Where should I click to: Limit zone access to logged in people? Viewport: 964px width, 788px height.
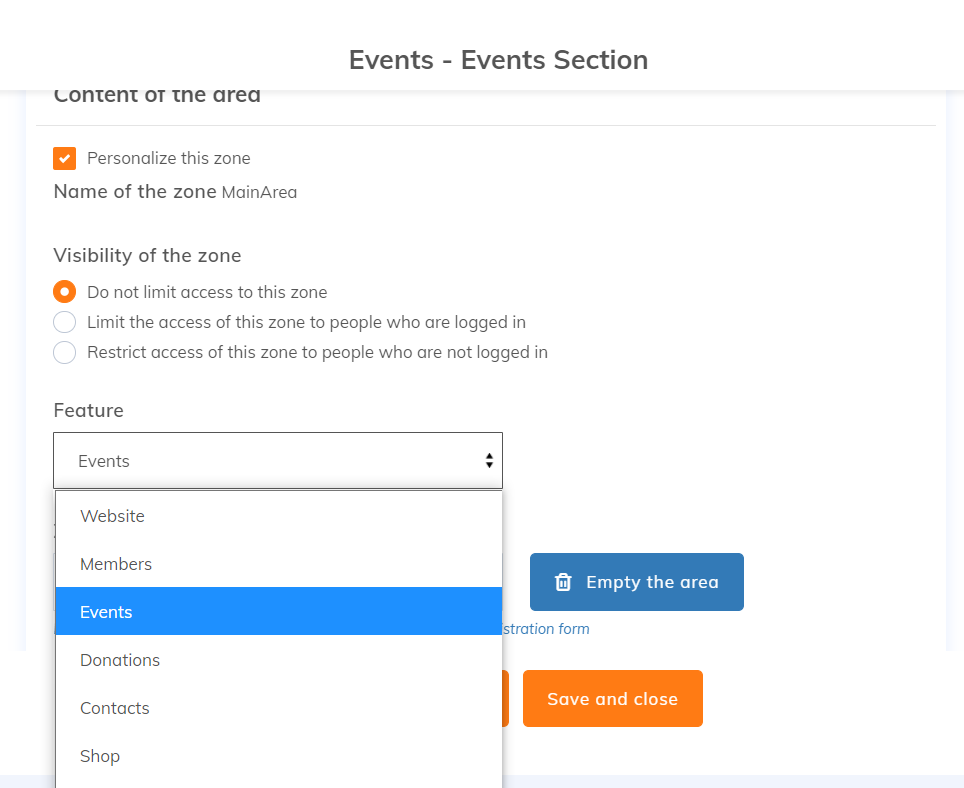tap(65, 322)
